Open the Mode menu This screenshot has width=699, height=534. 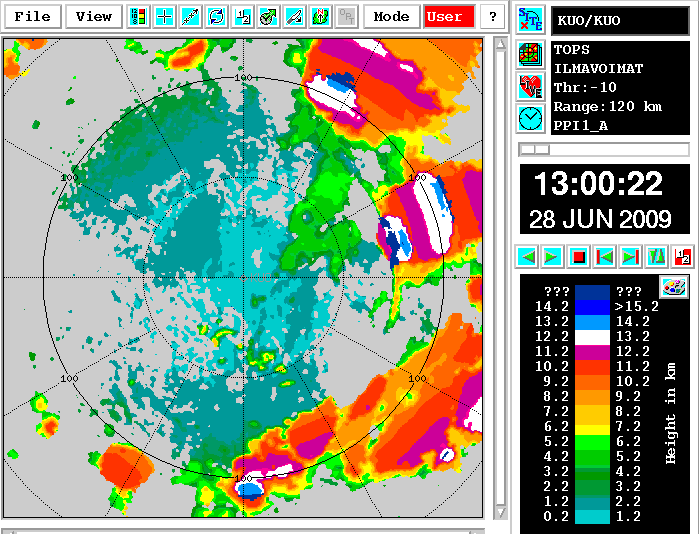pyautogui.click(x=391, y=17)
